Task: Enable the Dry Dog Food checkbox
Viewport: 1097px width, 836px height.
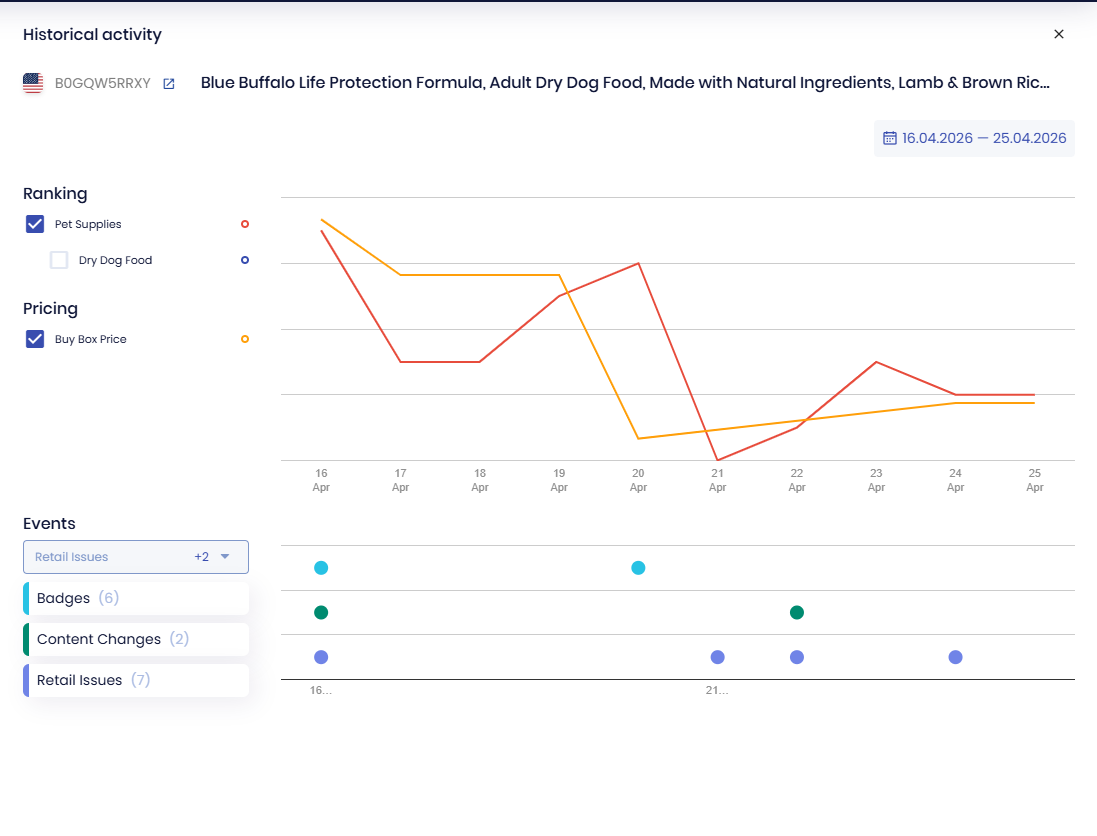Action: click(59, 260)
